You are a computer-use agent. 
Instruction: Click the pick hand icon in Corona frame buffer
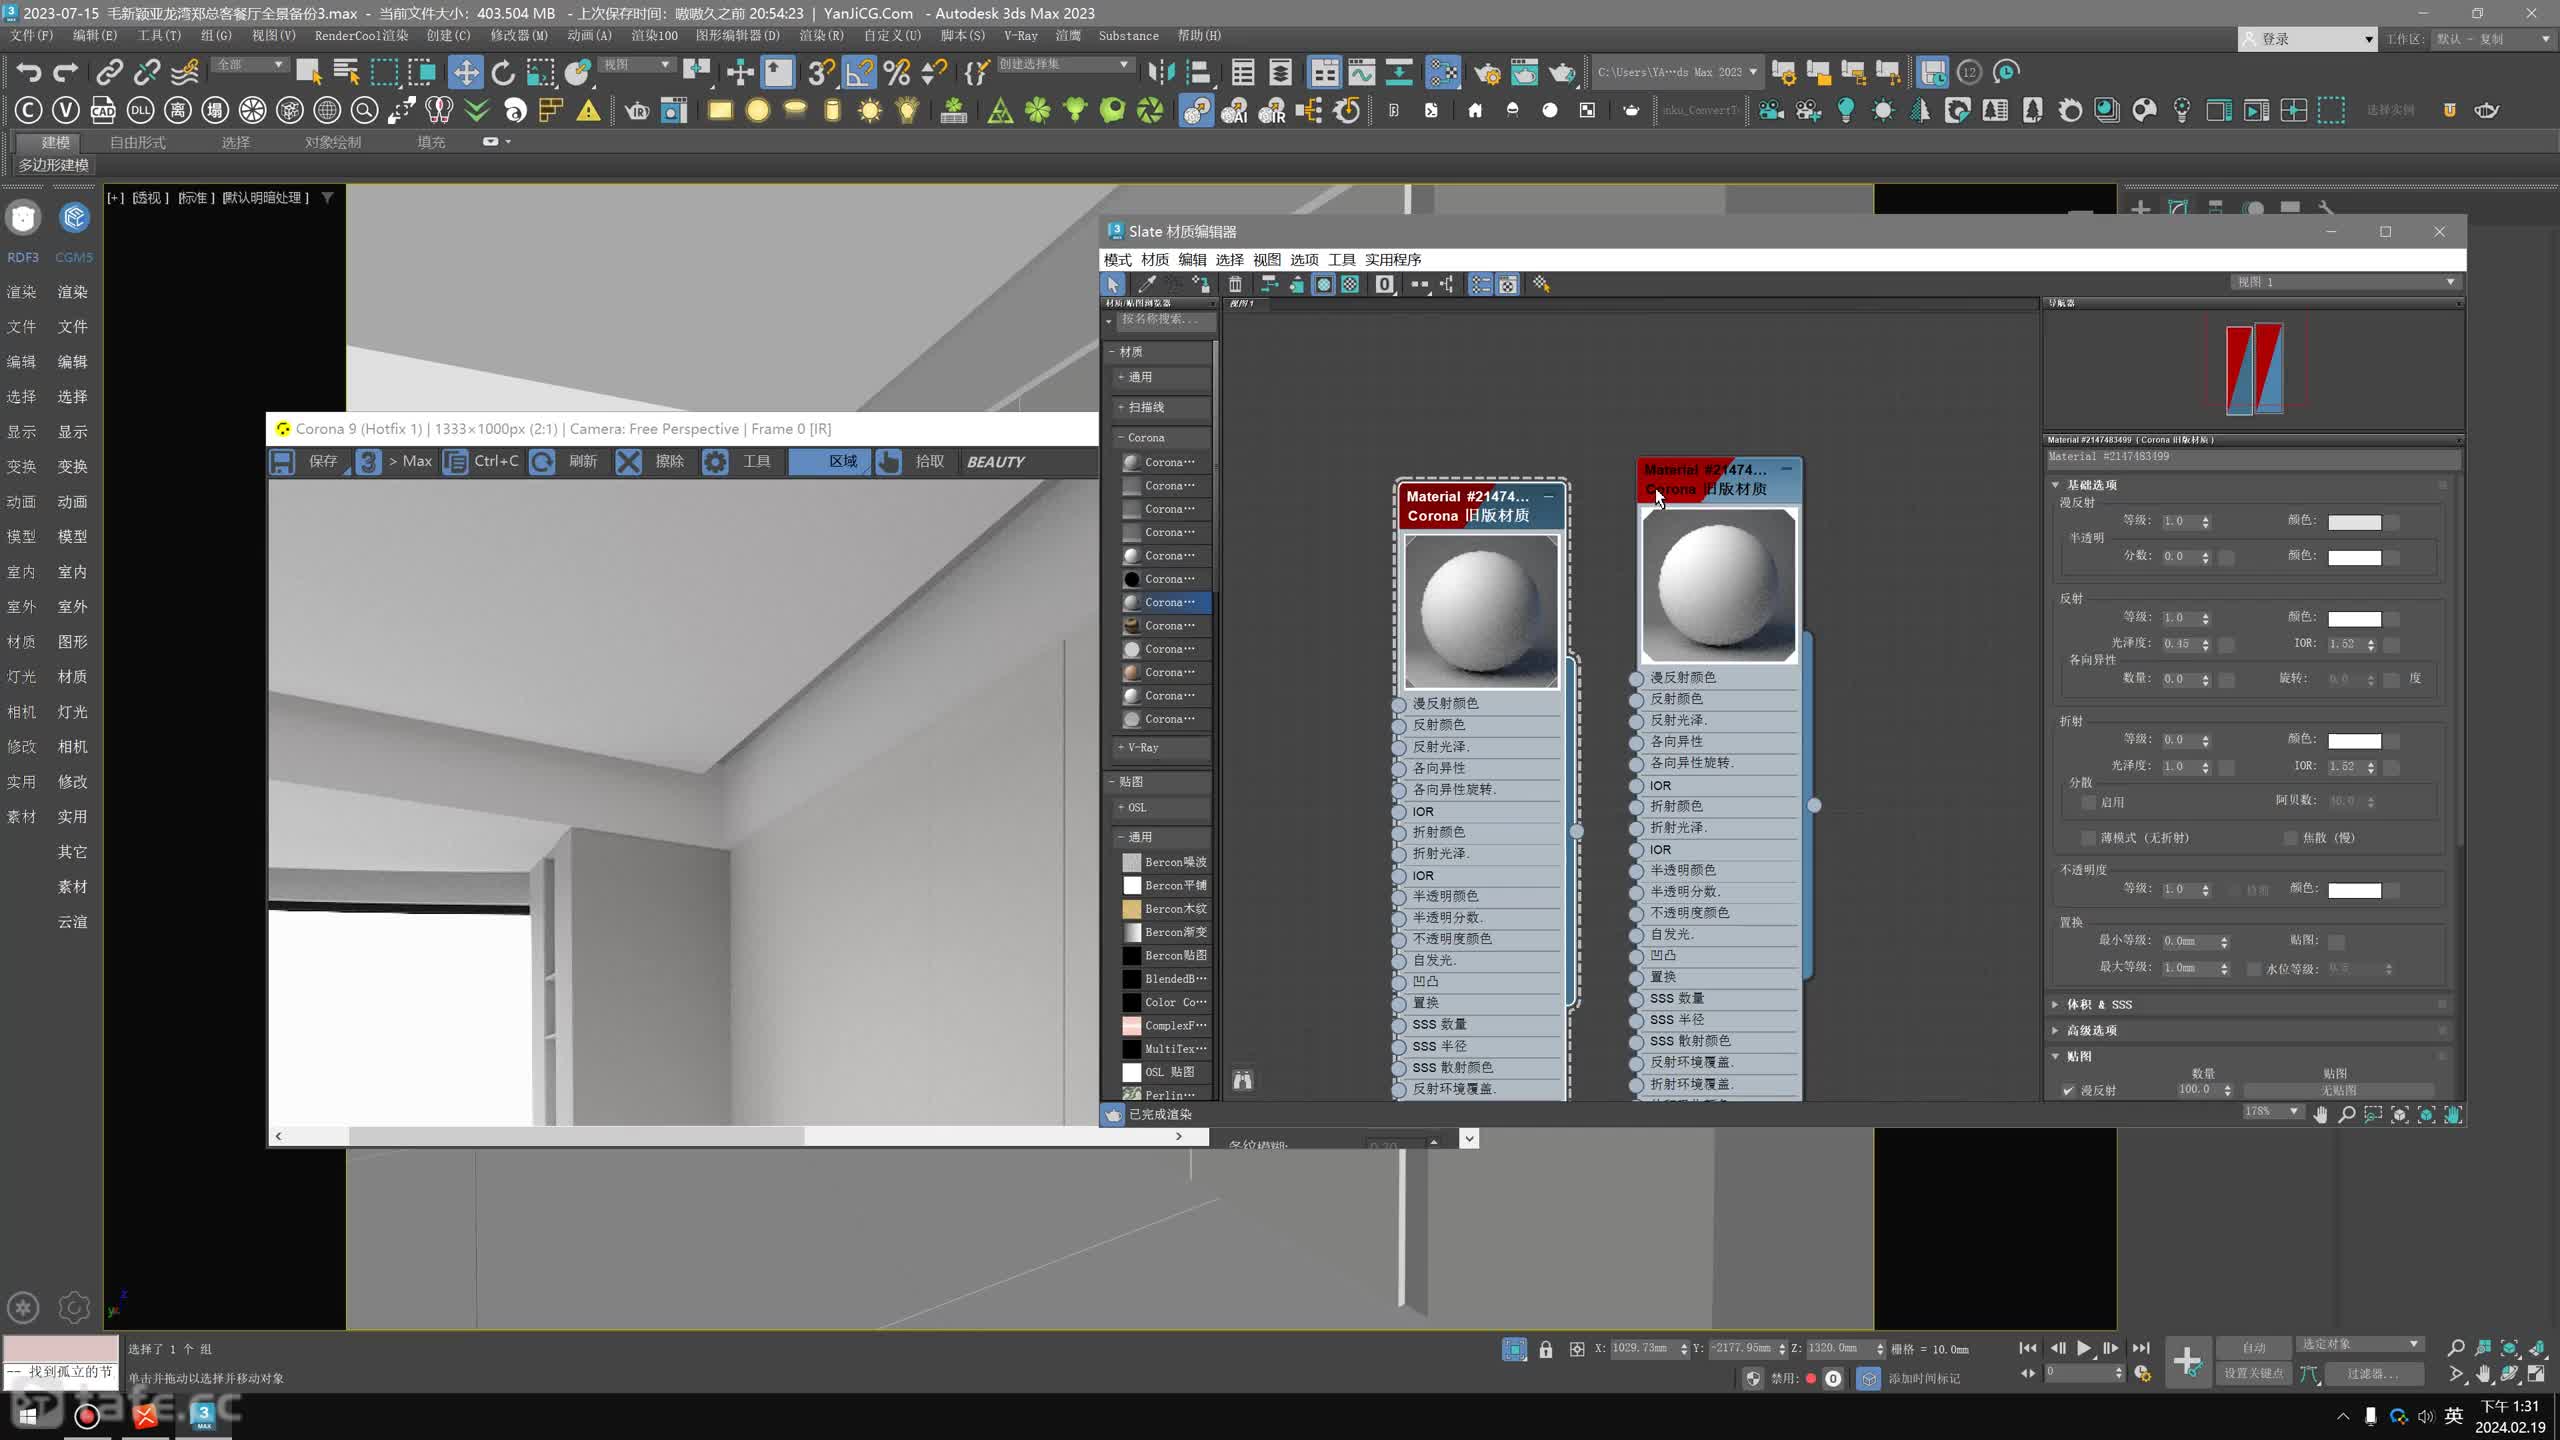[x=888, y=461]
